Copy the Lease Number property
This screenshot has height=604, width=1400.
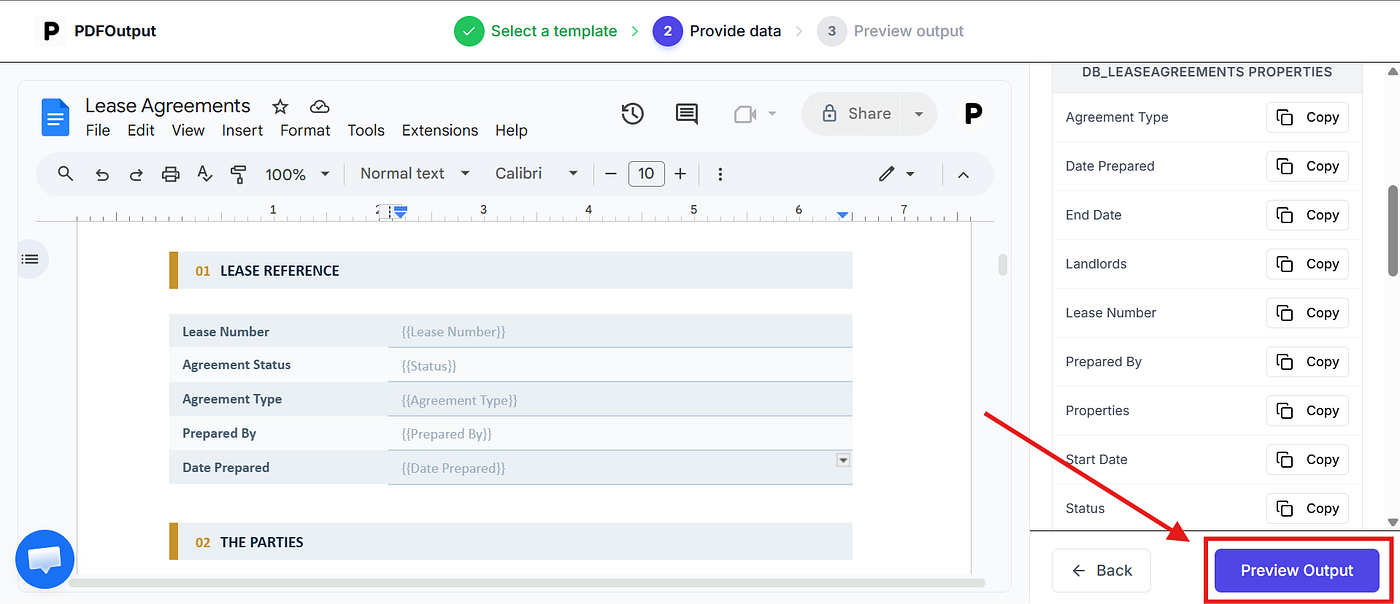[x=1308, y=313]
